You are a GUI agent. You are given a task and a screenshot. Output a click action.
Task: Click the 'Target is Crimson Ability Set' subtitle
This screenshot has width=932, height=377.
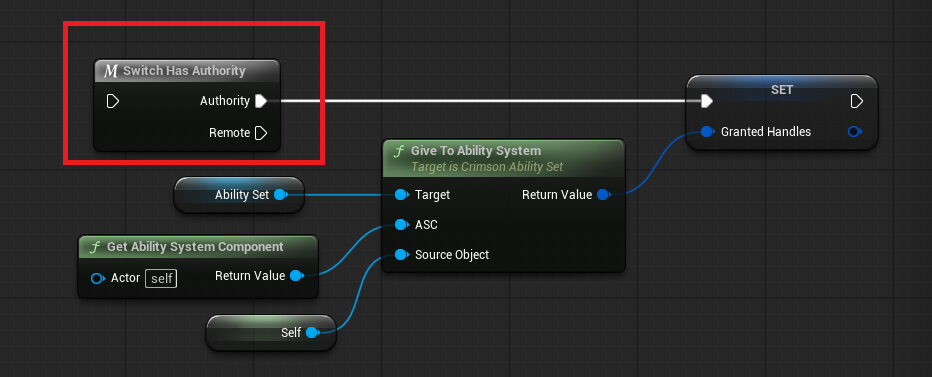(487, 167)
